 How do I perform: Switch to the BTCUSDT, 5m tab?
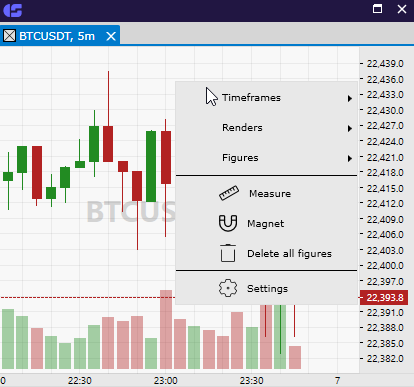[57, 36]
